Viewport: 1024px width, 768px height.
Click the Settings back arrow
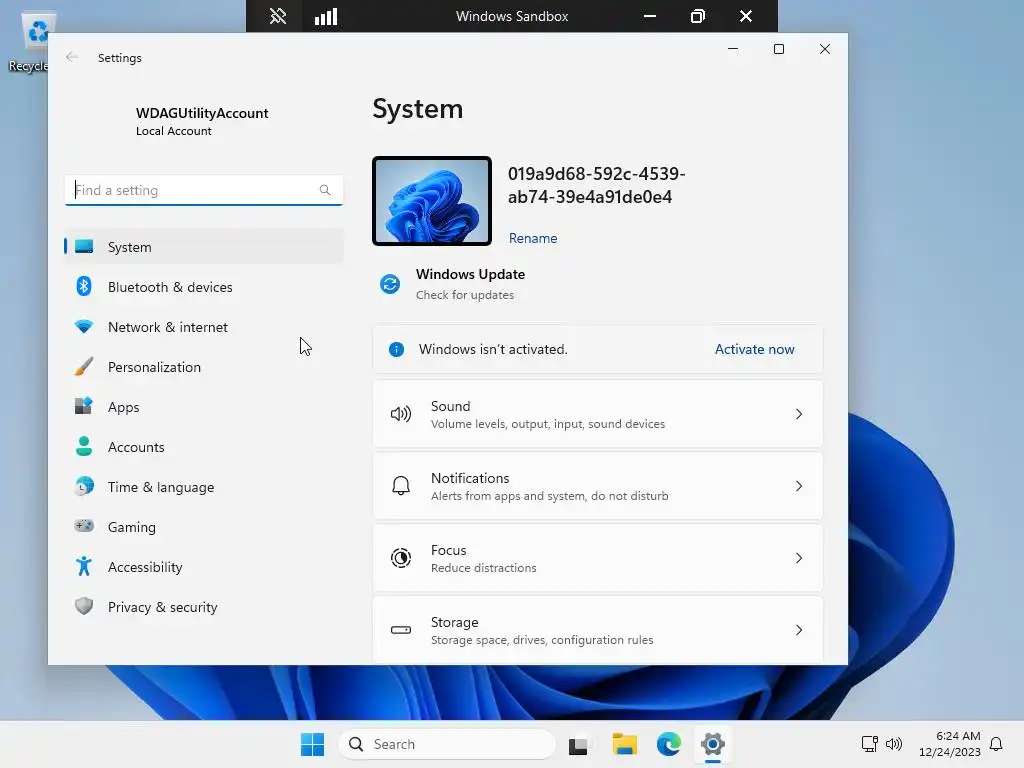(72, 57)
